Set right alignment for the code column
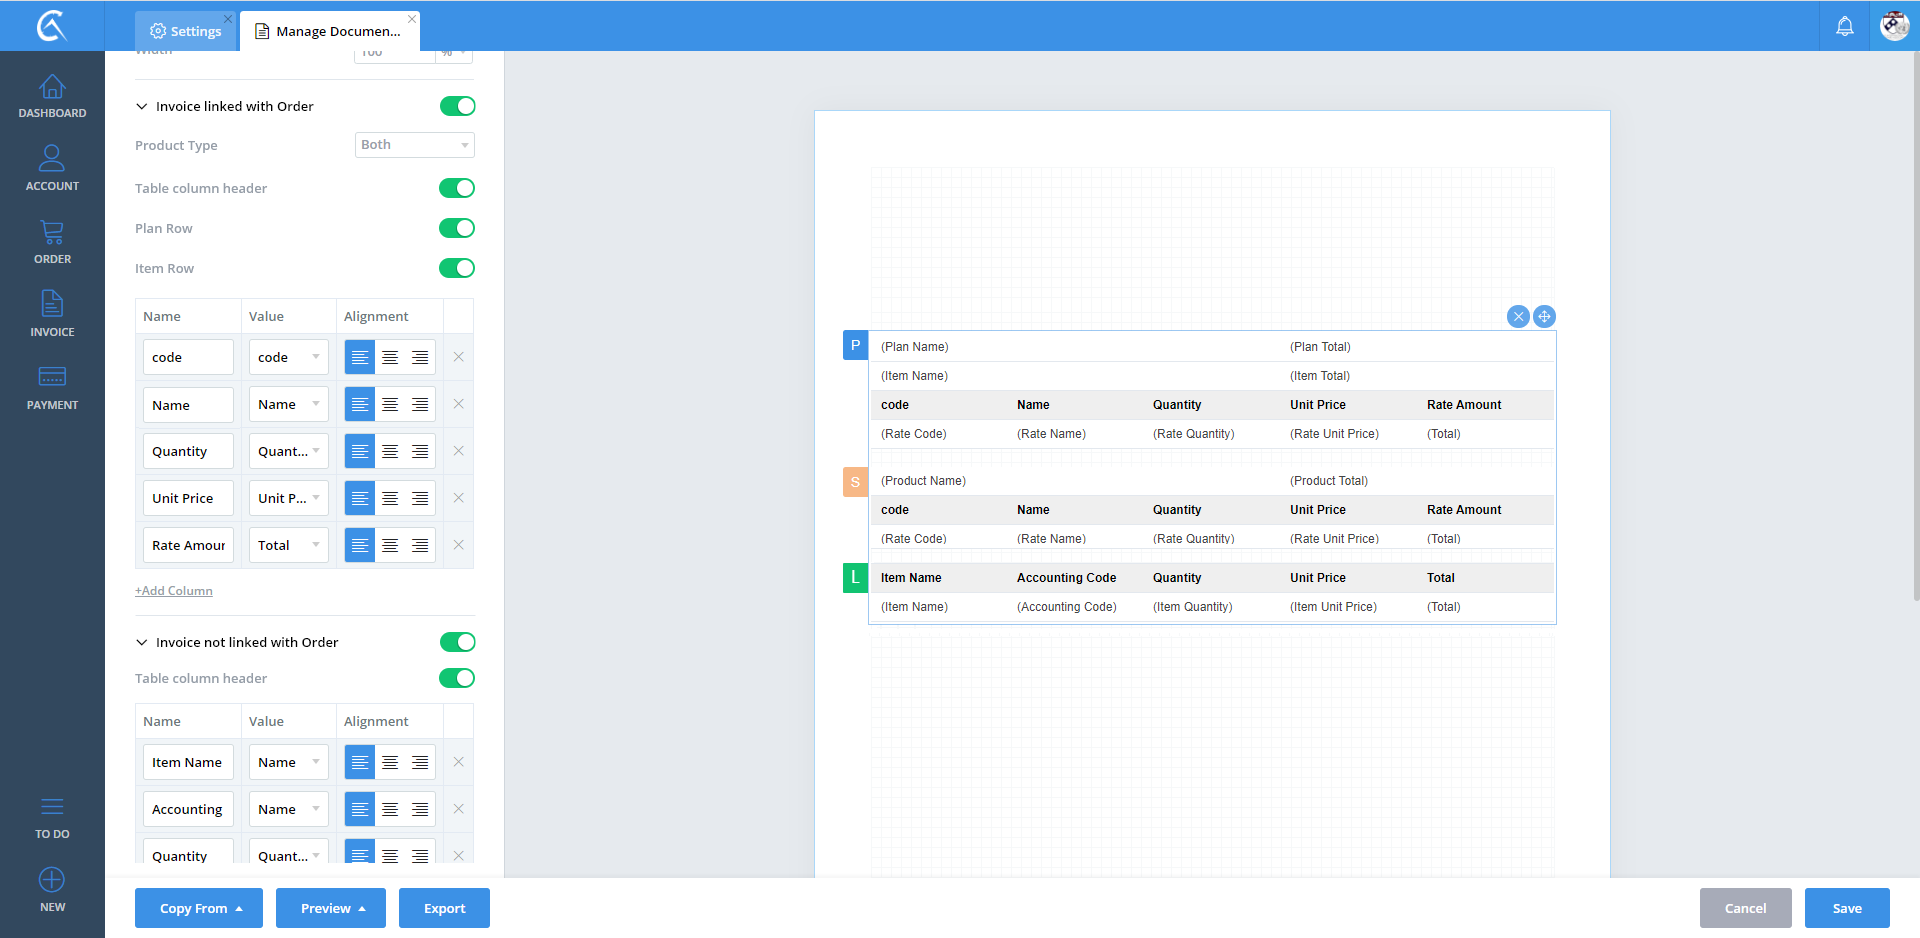 click(420, 357)
